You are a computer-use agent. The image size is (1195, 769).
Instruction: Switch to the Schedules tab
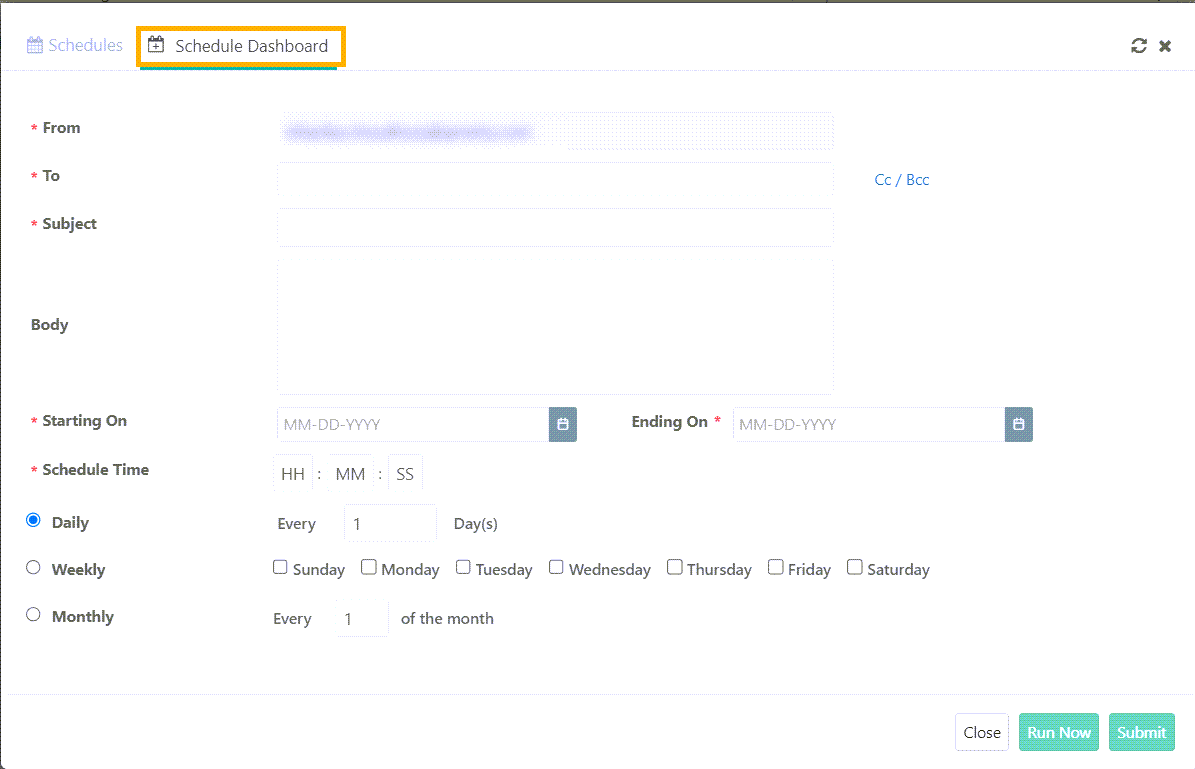[84, 45]
